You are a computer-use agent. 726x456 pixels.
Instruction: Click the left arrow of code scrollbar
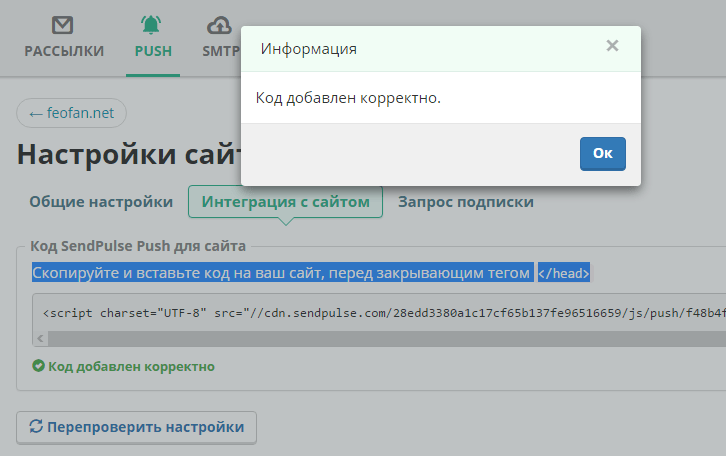40,338
